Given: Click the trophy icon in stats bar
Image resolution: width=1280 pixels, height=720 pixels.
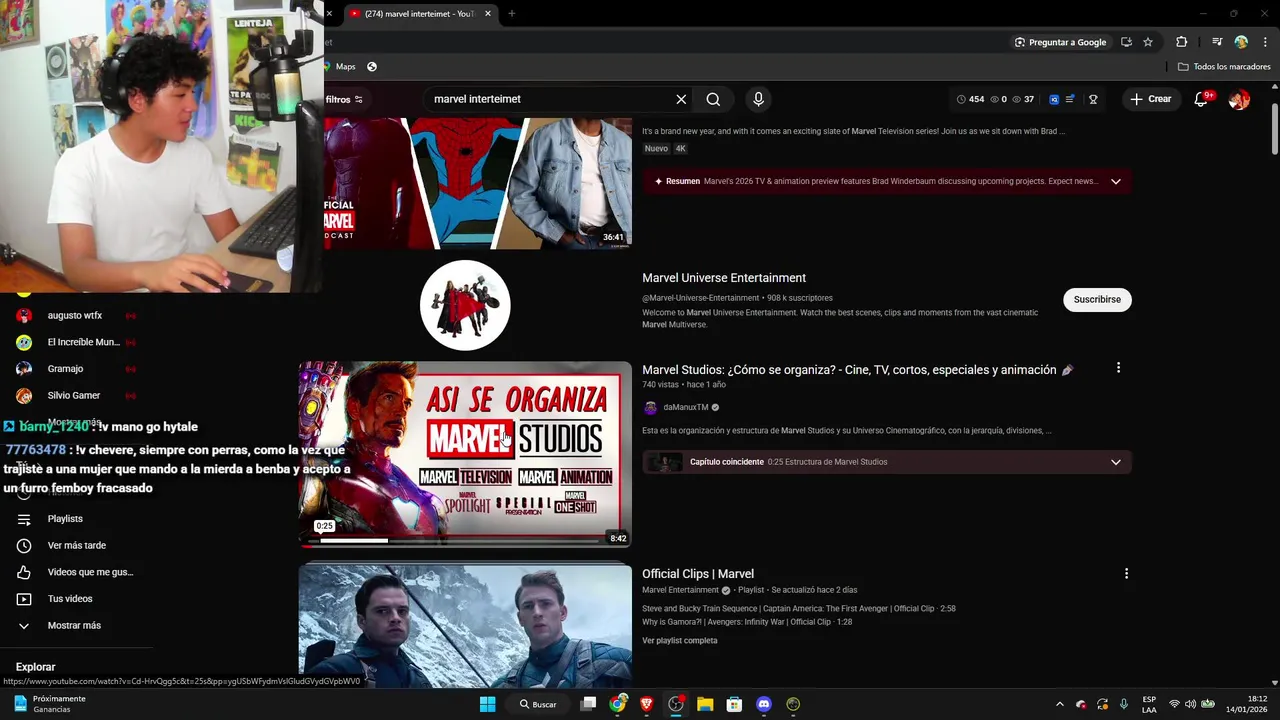Looking at the screenshot, I should click(1093, 99).
